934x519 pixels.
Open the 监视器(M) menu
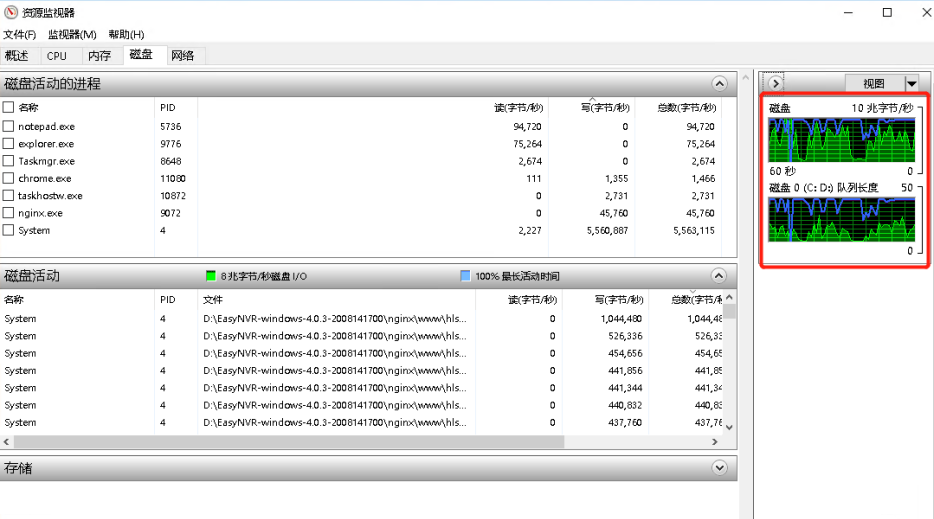coord(72,35)
